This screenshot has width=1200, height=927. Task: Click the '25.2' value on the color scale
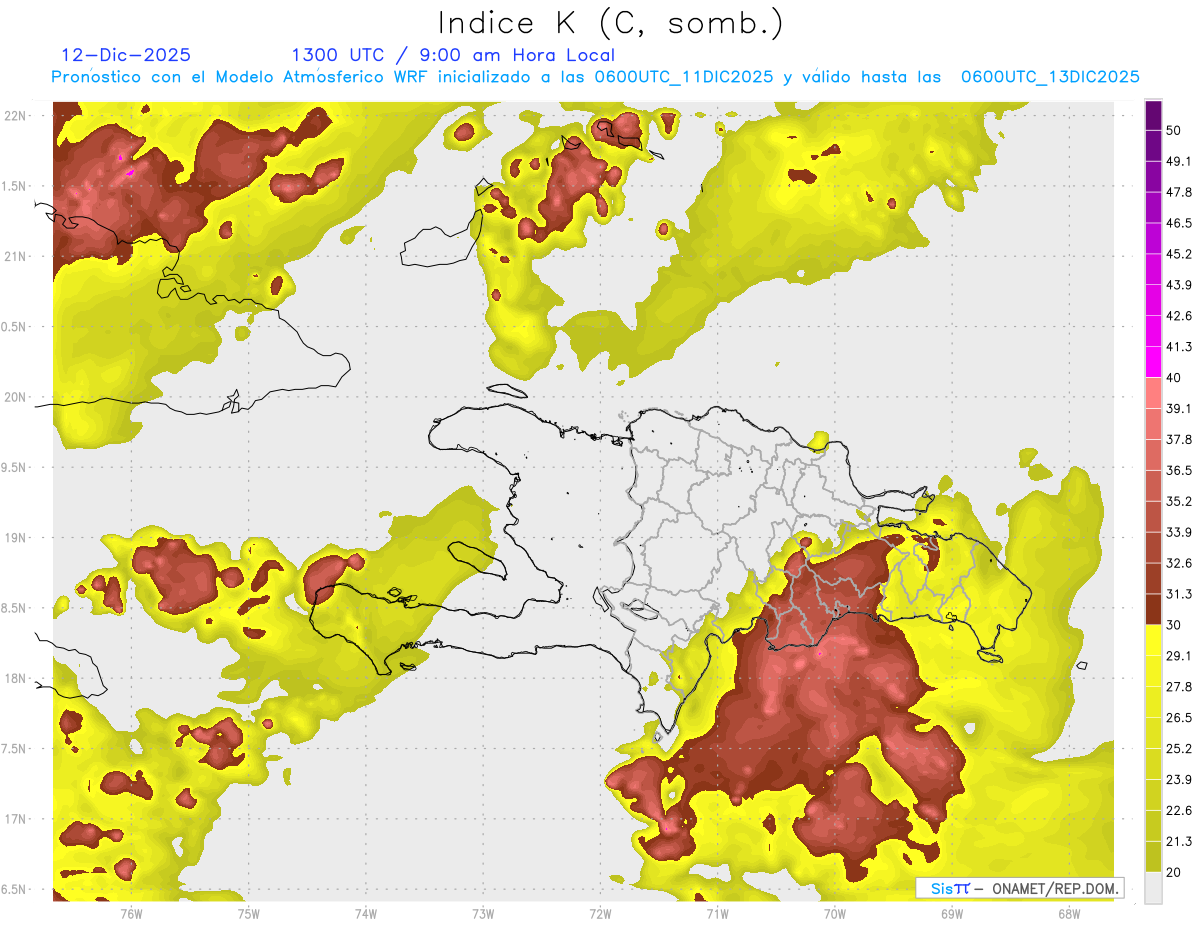1179,749
